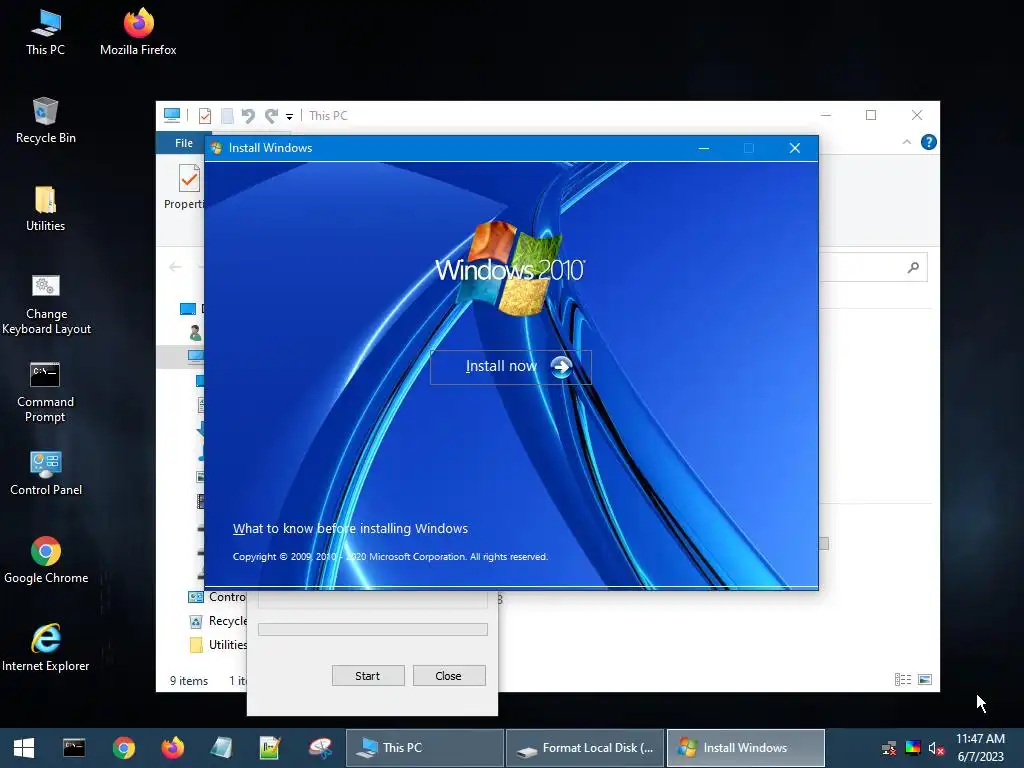1024x768 pixels.
Task: Click the muted volume tray icon
Action: [936, 748]
